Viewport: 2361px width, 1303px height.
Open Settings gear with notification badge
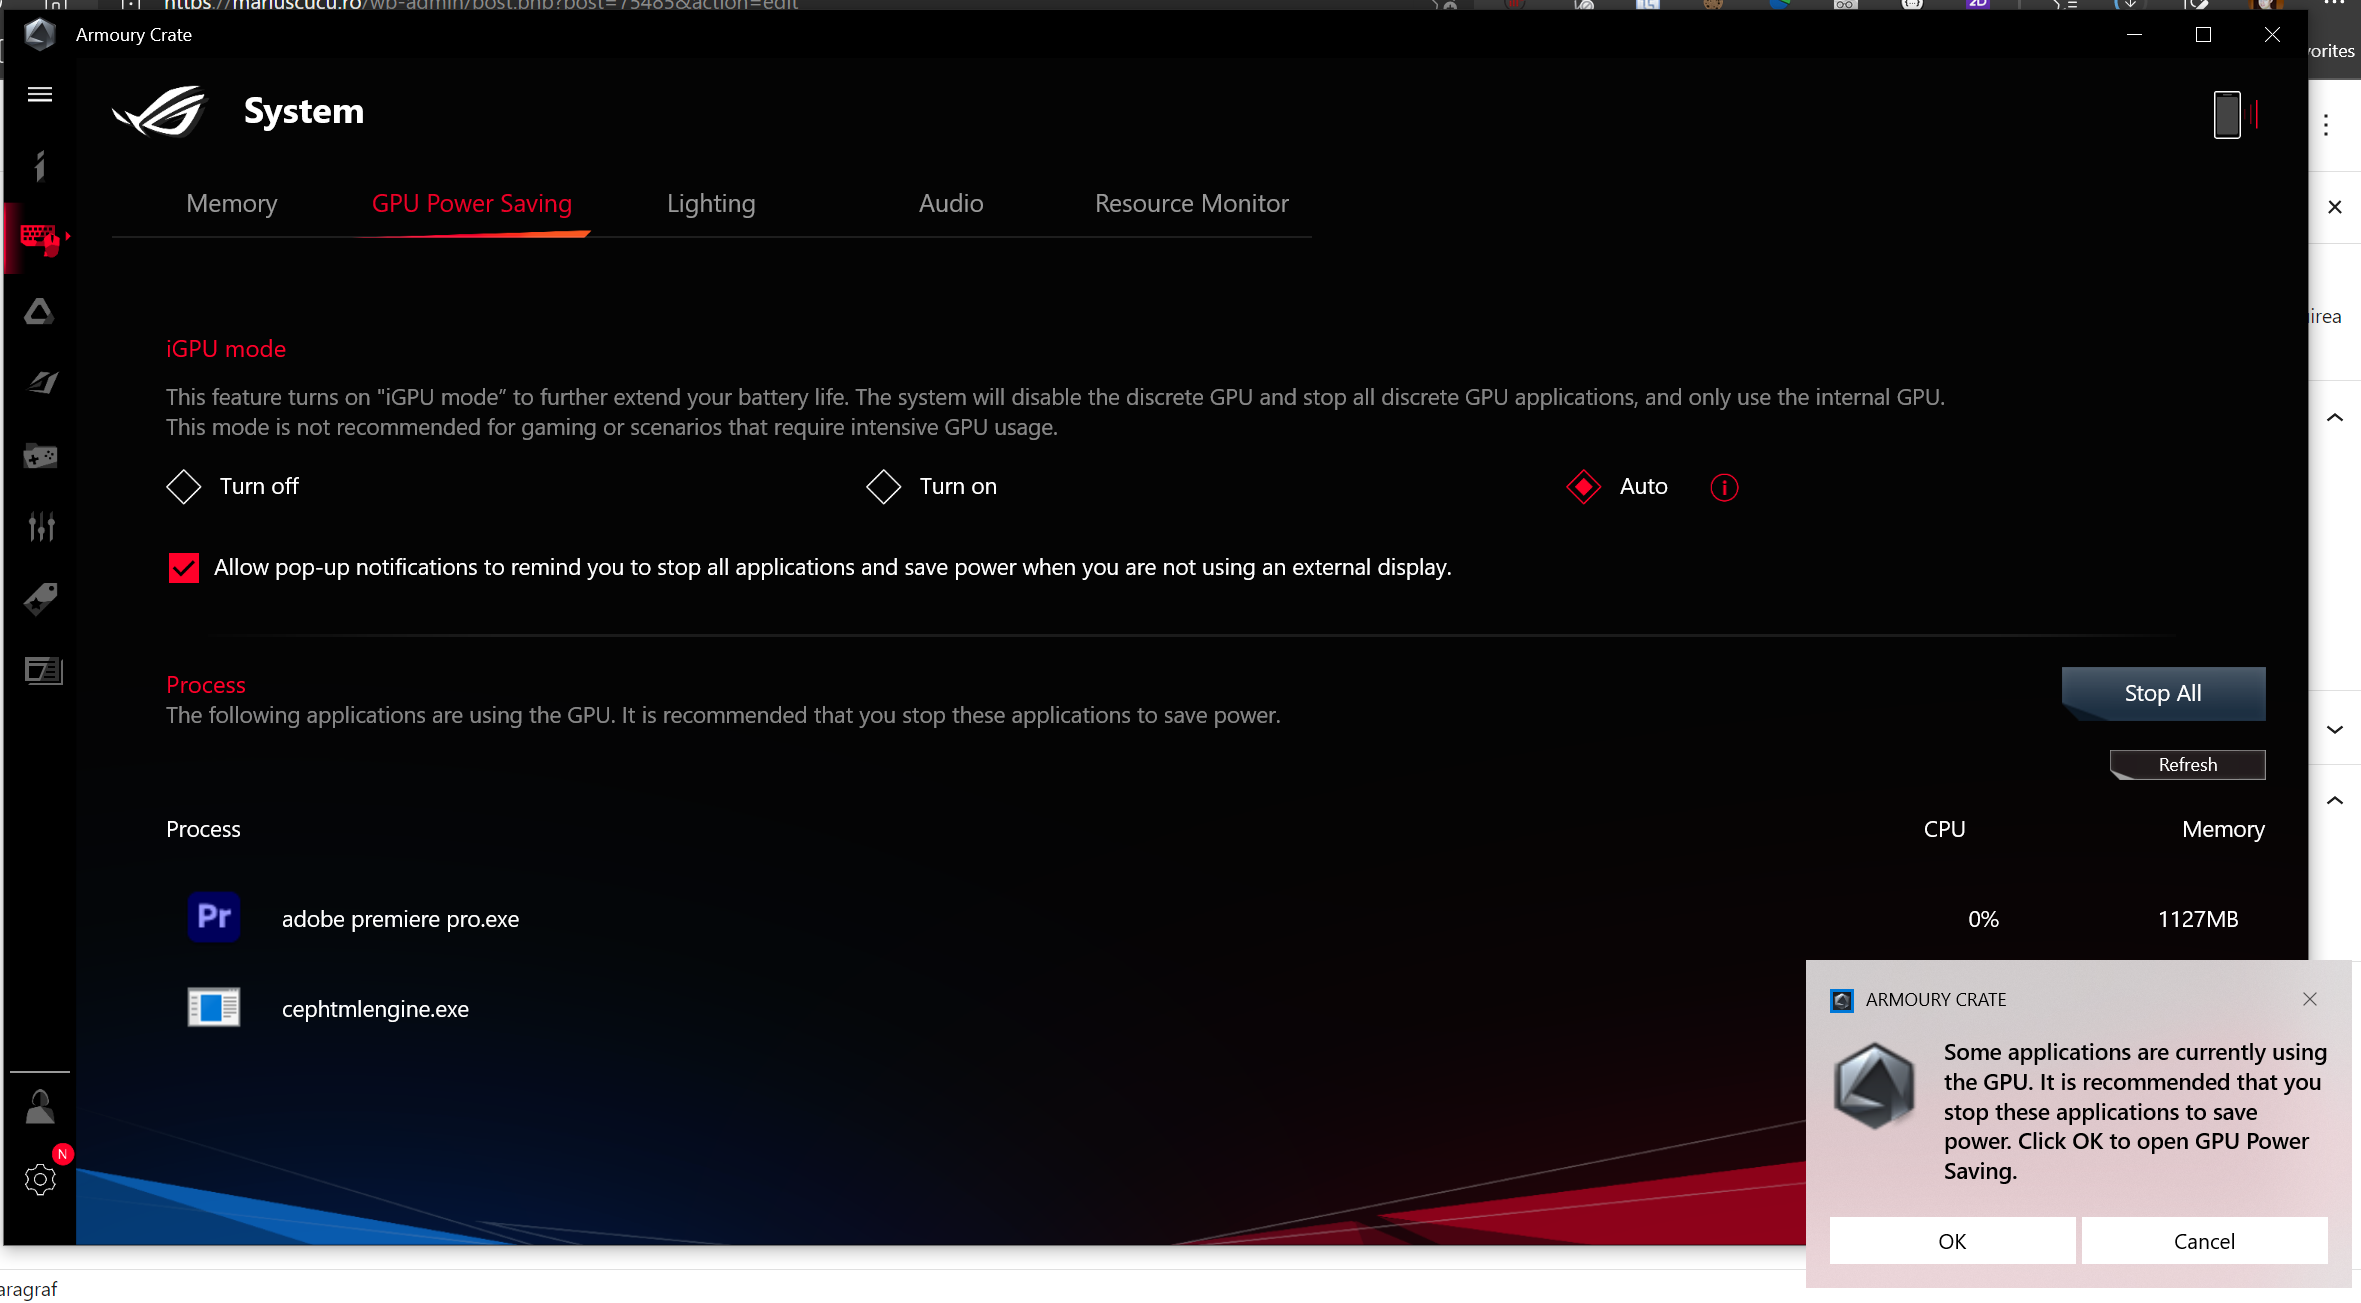(40, 1179)
